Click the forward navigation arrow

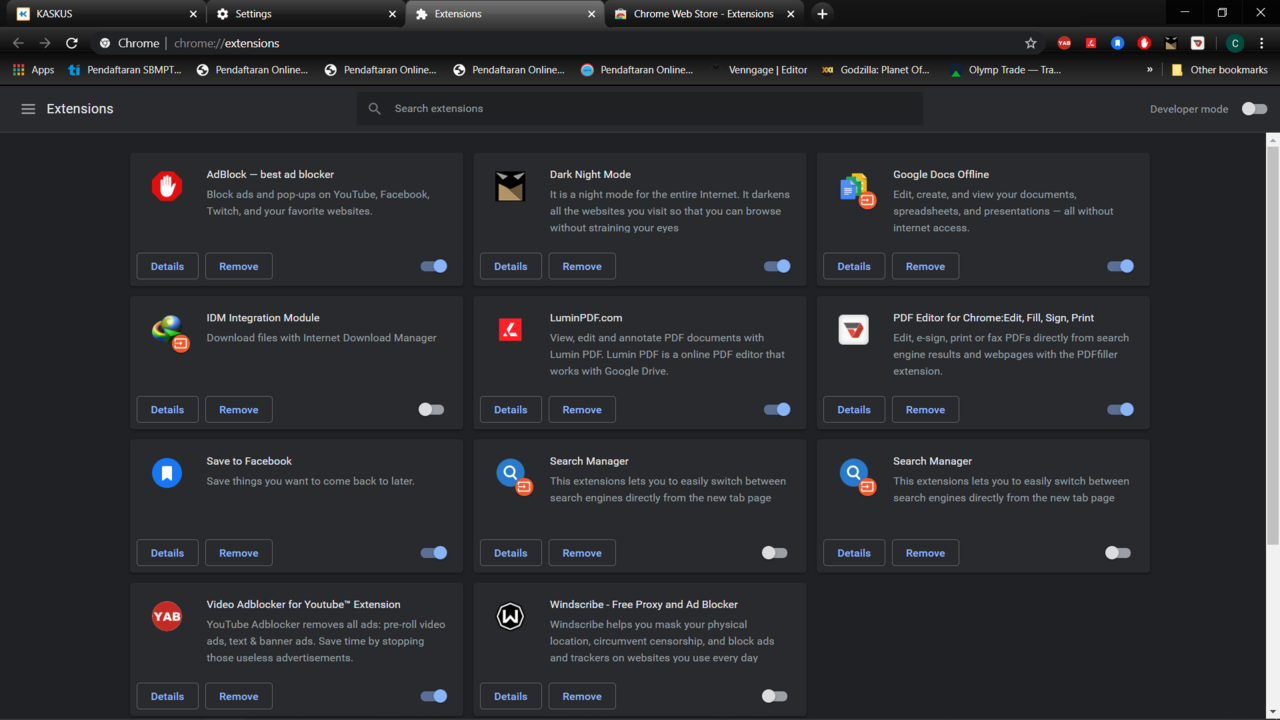(45, 43)
